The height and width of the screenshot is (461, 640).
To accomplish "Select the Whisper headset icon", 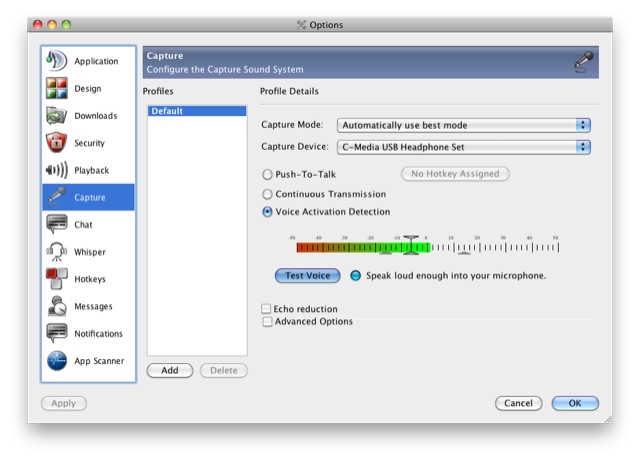I will coord(57,252).
